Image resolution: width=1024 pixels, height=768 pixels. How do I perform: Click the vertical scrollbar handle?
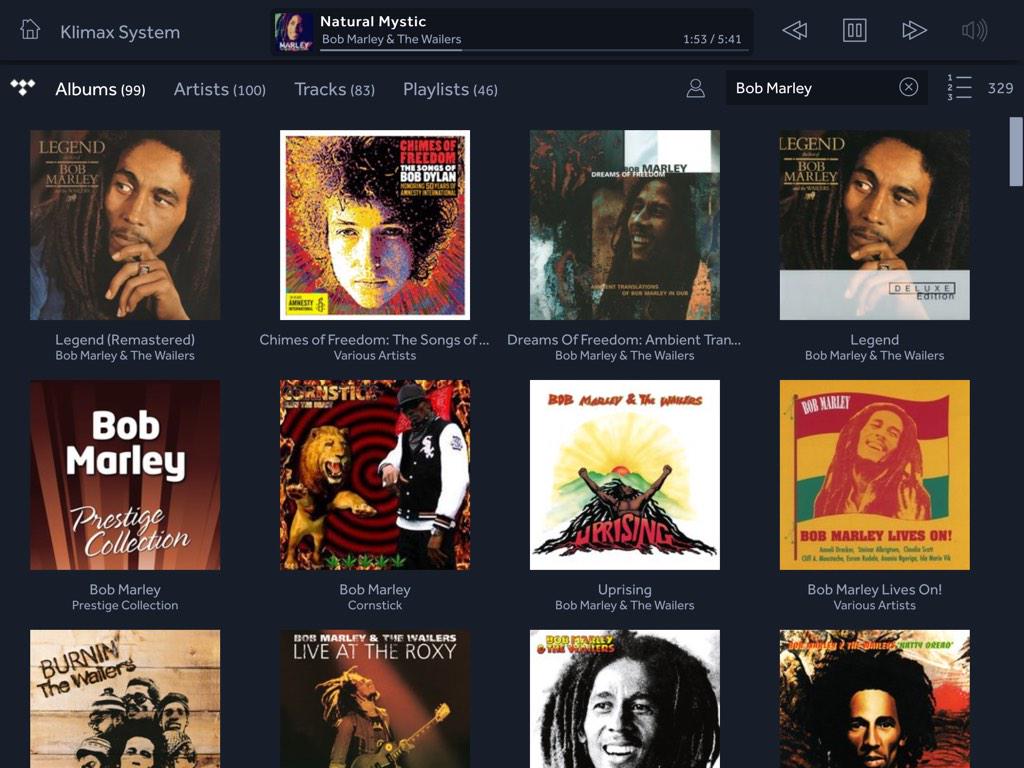(1016, 152)
